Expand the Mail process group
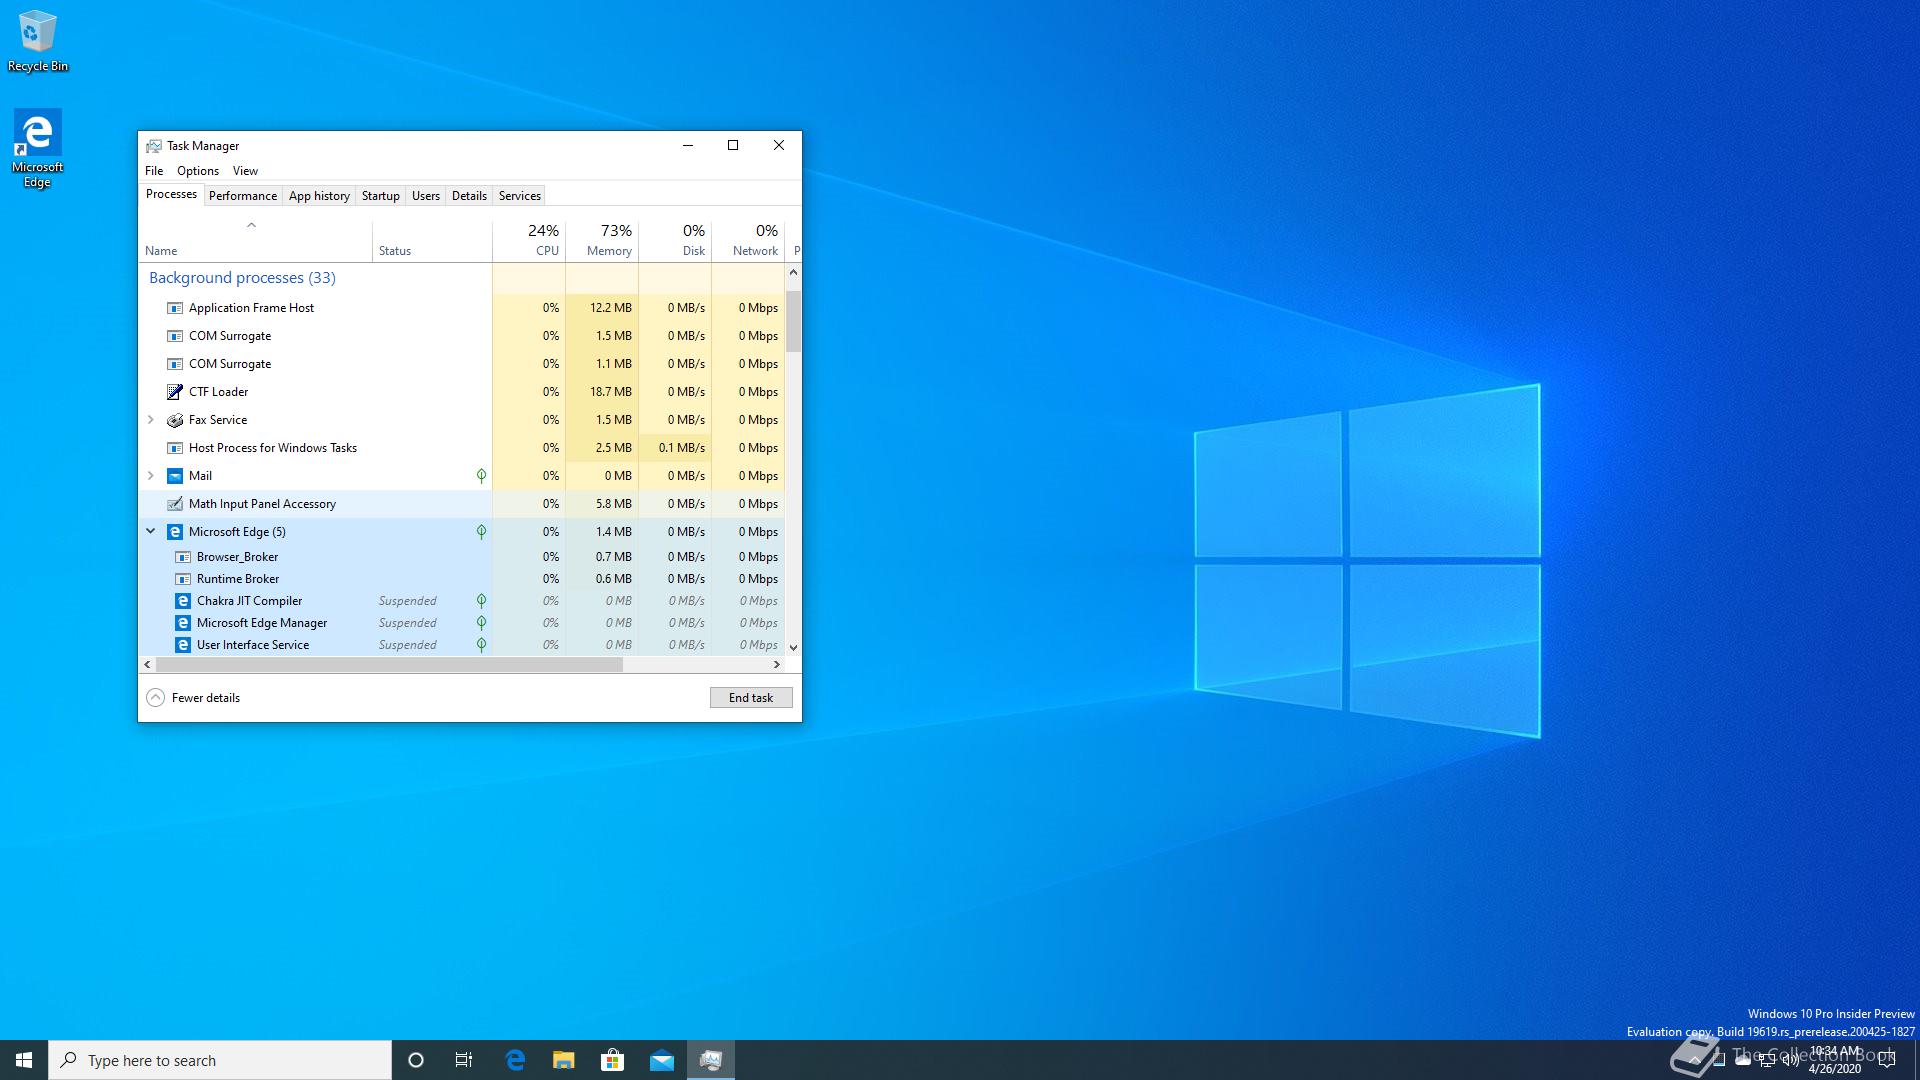1920x1080 pixels. point(151,476)
